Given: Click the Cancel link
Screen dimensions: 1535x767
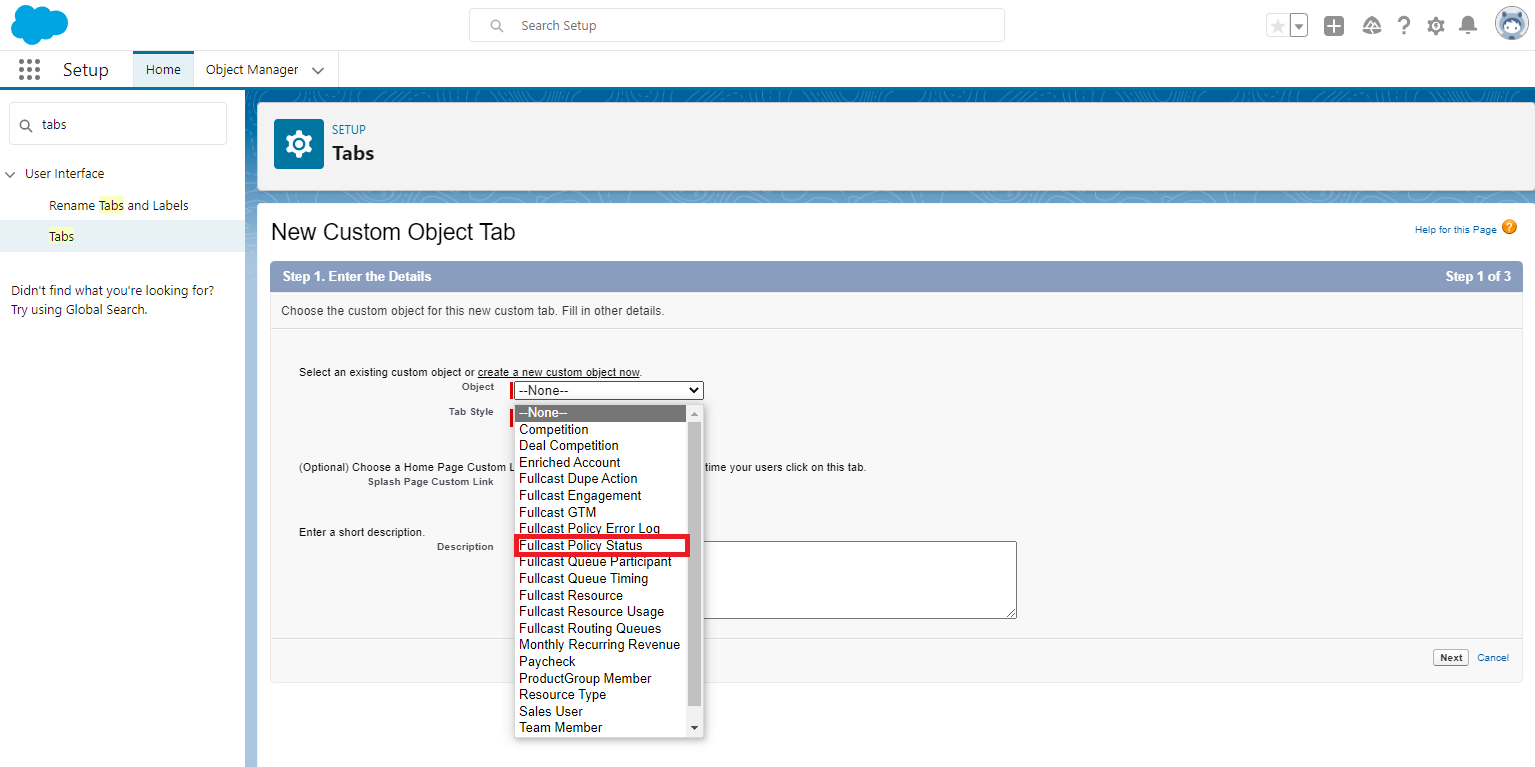Looking at the screenshot, I should pos(1493,658).
